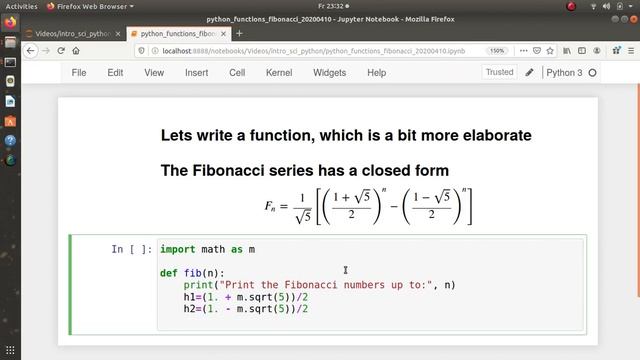Open the Activities overview

point(21,6)
